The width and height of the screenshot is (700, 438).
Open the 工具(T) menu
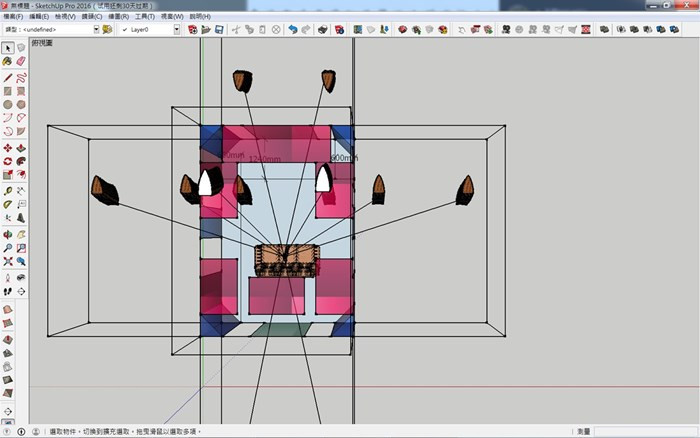144,17
